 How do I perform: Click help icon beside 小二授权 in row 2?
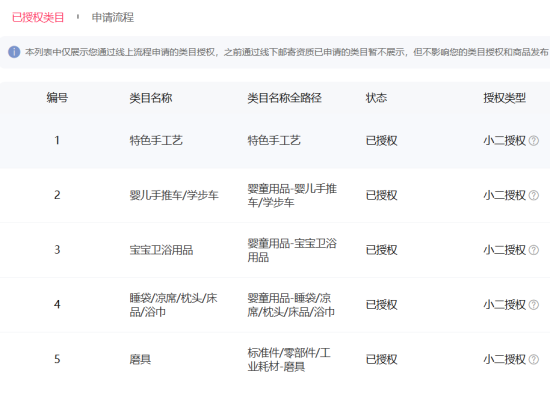534,195
